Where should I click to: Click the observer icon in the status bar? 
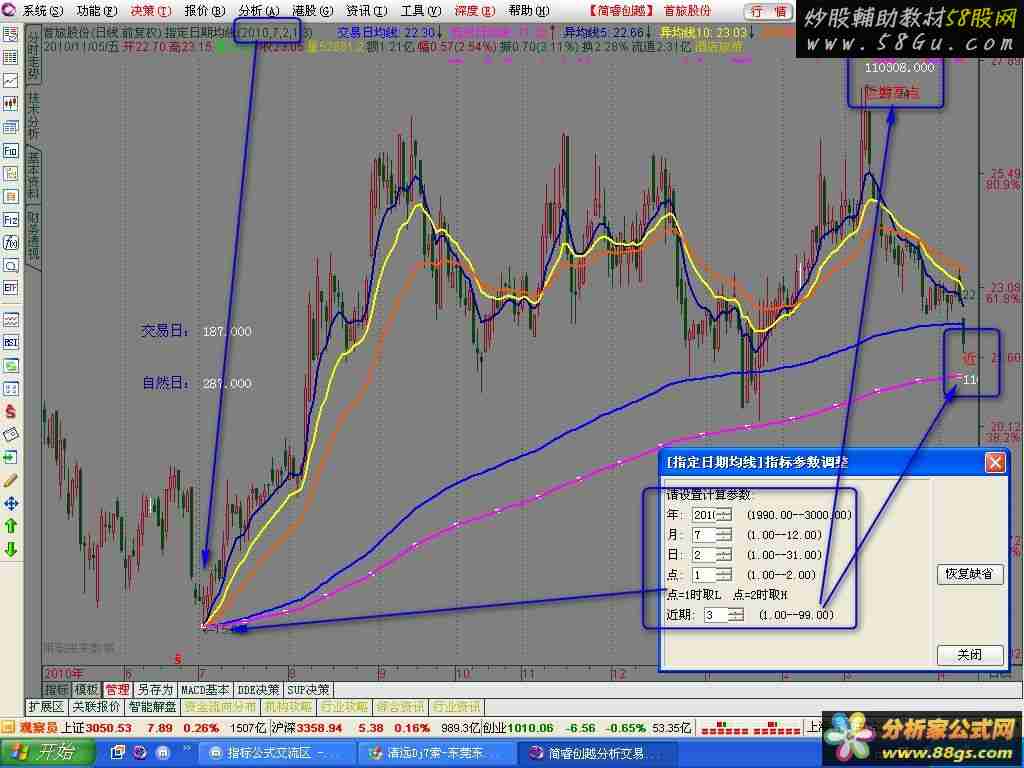tap(8, 727)
